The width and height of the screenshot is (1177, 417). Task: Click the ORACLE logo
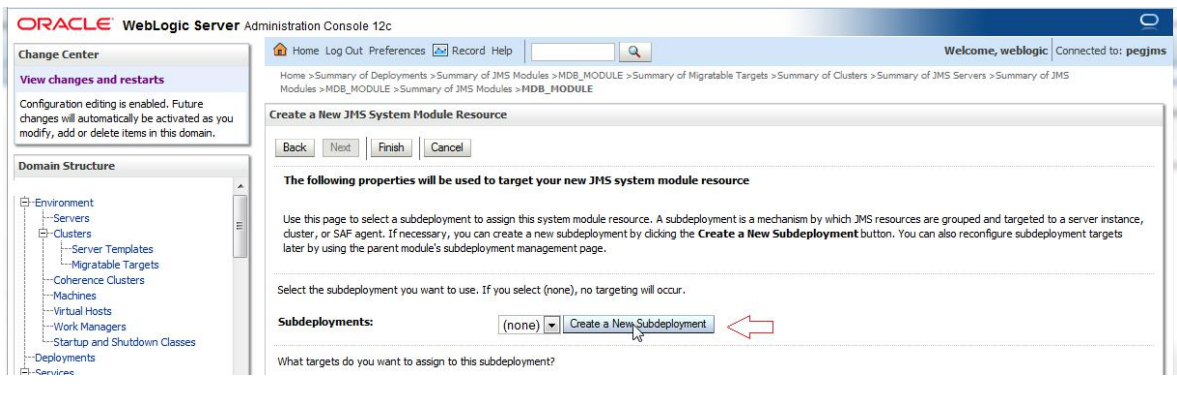pos(66,25)
